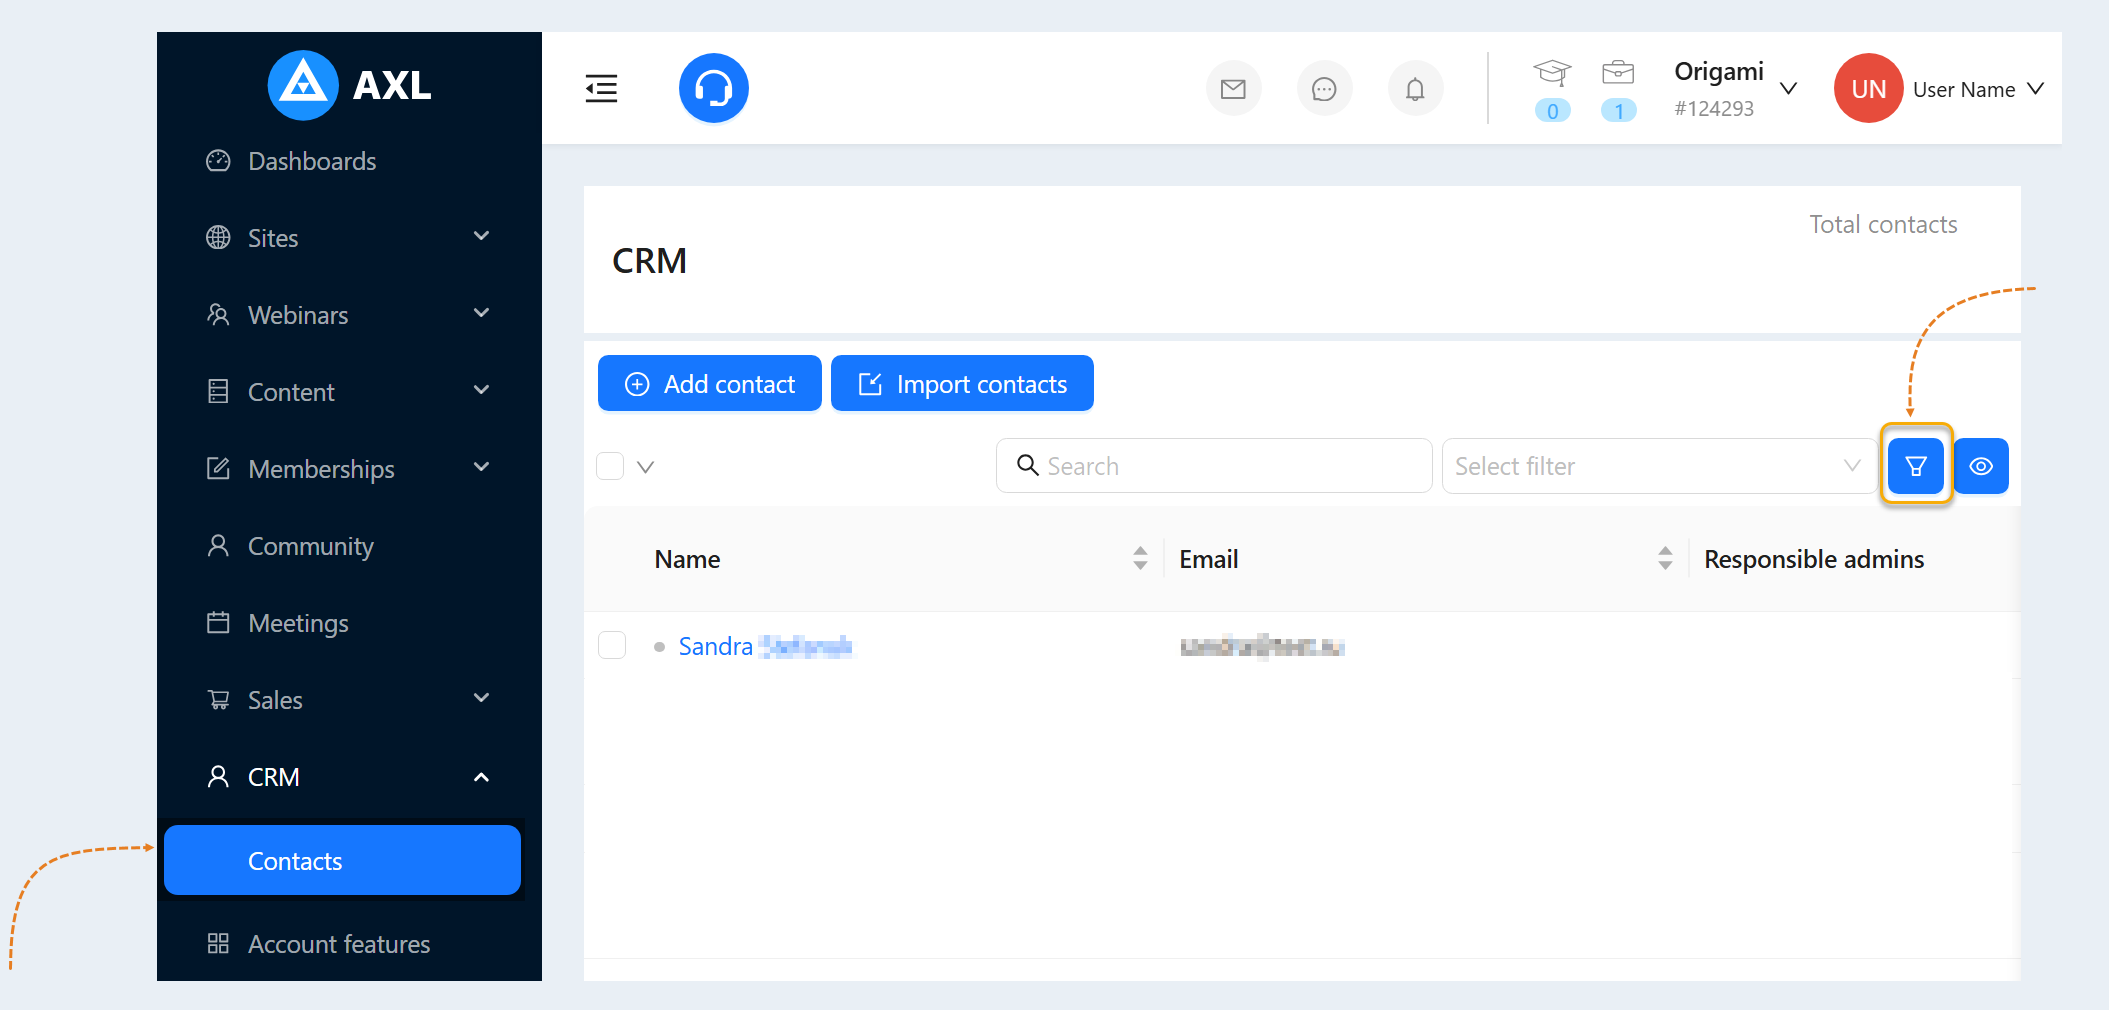Viewport: 2109px width, 1010px height.
Task: Sort the Email column using its arrows
Action: tap(1665, 558)
